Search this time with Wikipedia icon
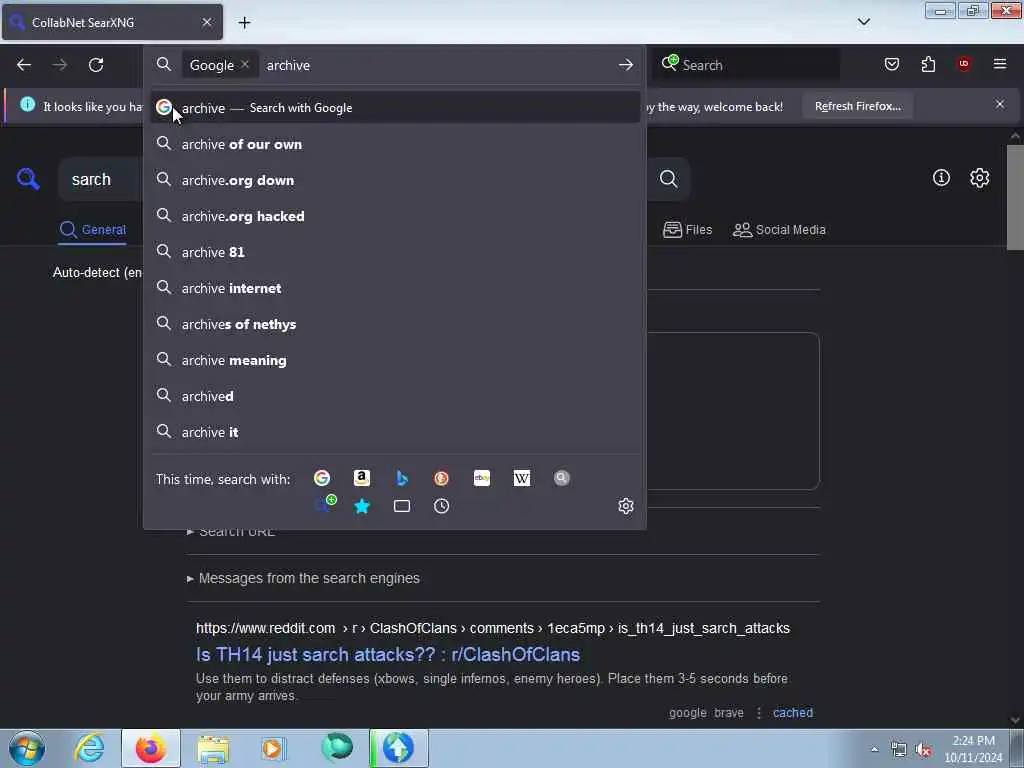This screenshot has height=768, width=1024. click(x=522, y=479)
